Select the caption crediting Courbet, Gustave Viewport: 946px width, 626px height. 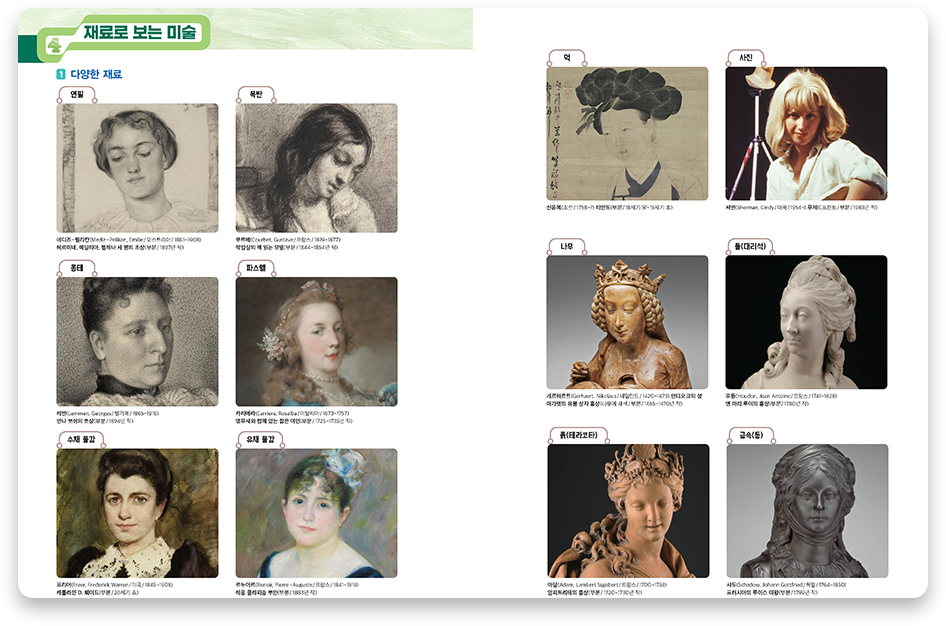[x=288, y=243]
